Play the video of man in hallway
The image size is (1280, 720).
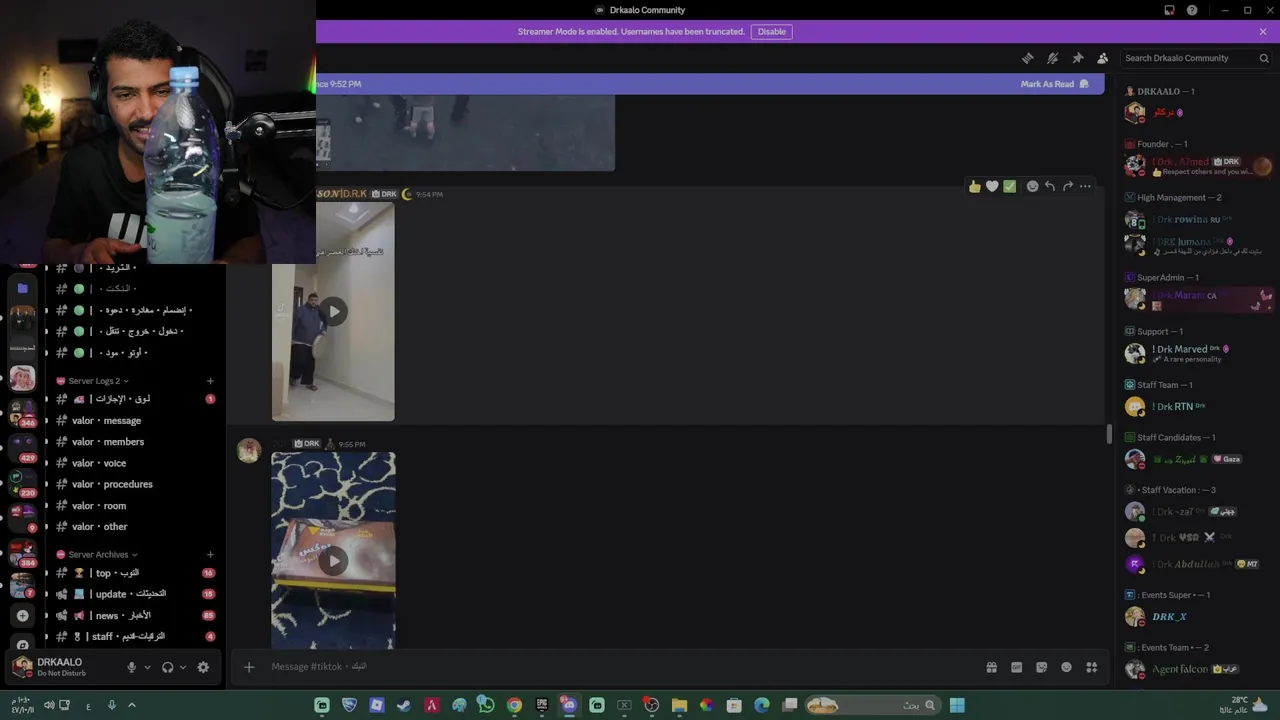coord(333,311)
